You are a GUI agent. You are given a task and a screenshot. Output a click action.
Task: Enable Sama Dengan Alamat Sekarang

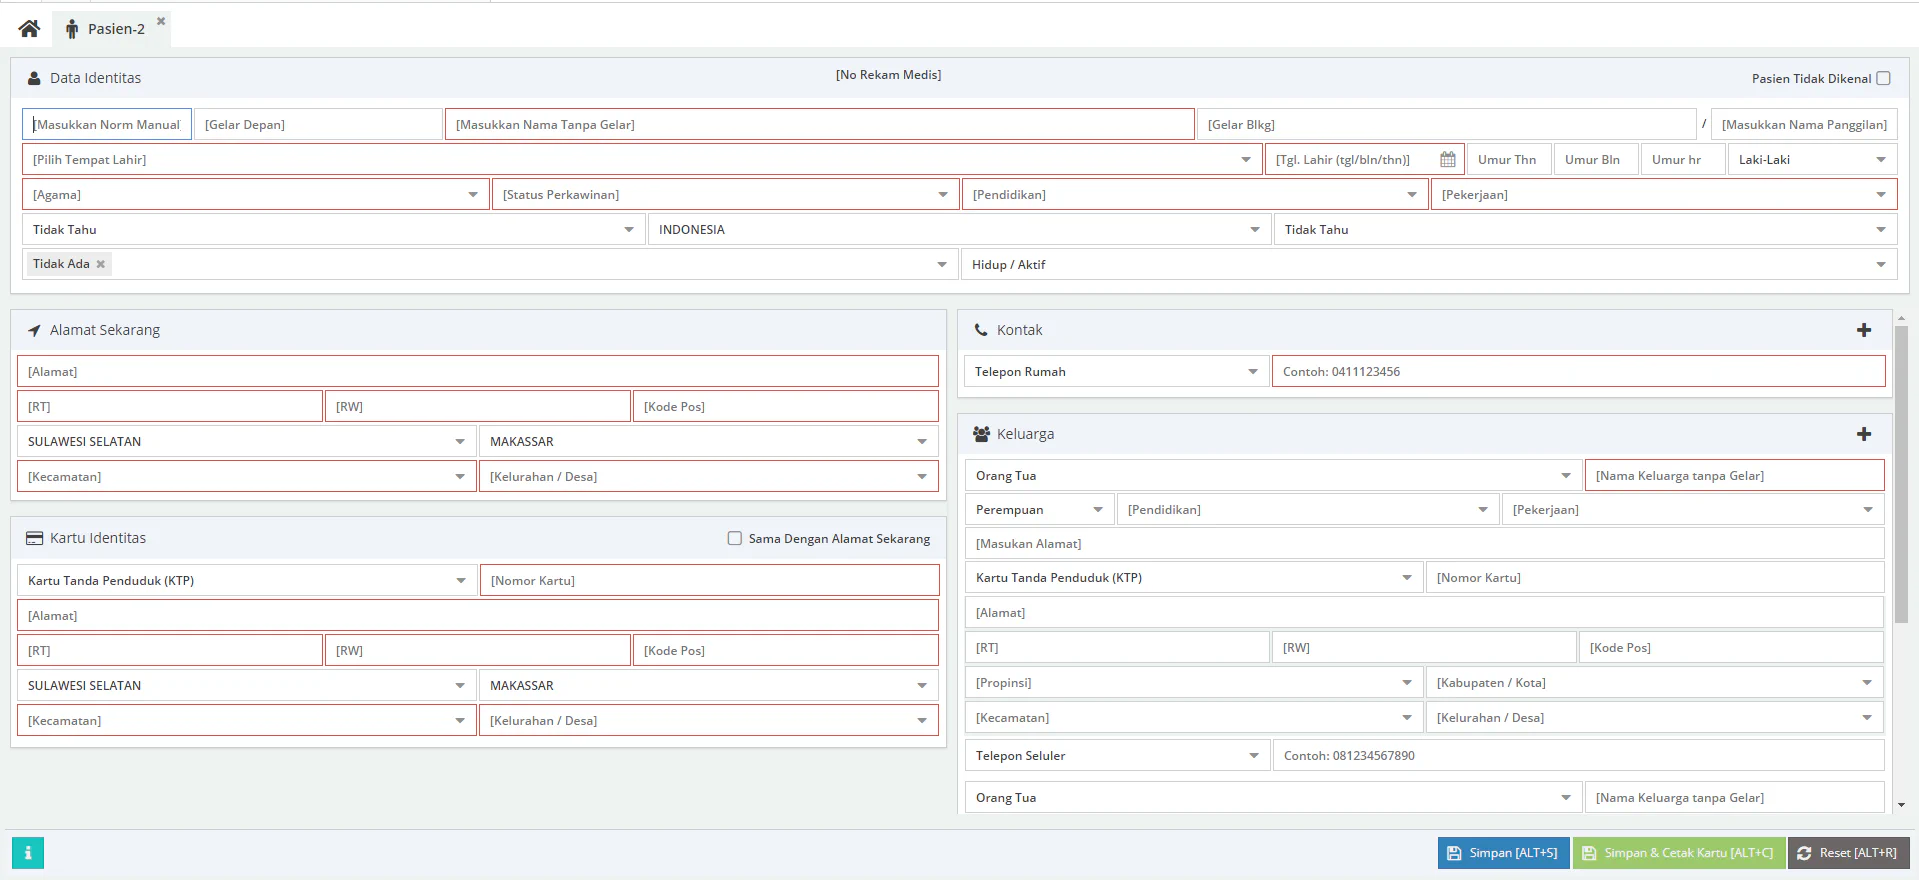click(x=735, y=538)
